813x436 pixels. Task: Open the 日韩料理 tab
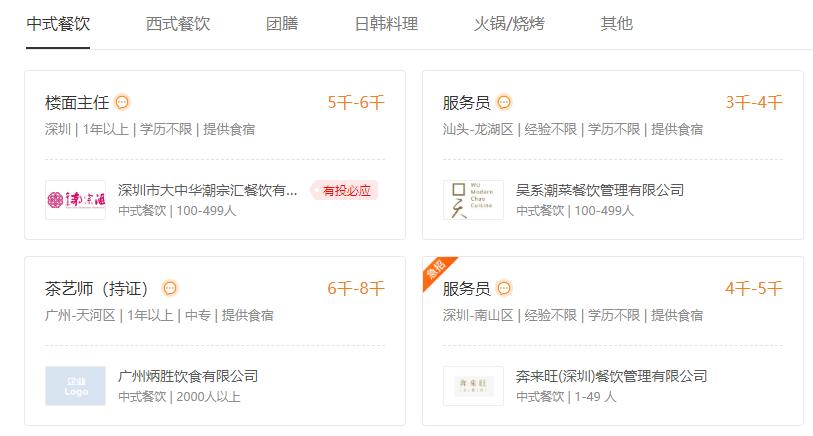tap(386, 24)
